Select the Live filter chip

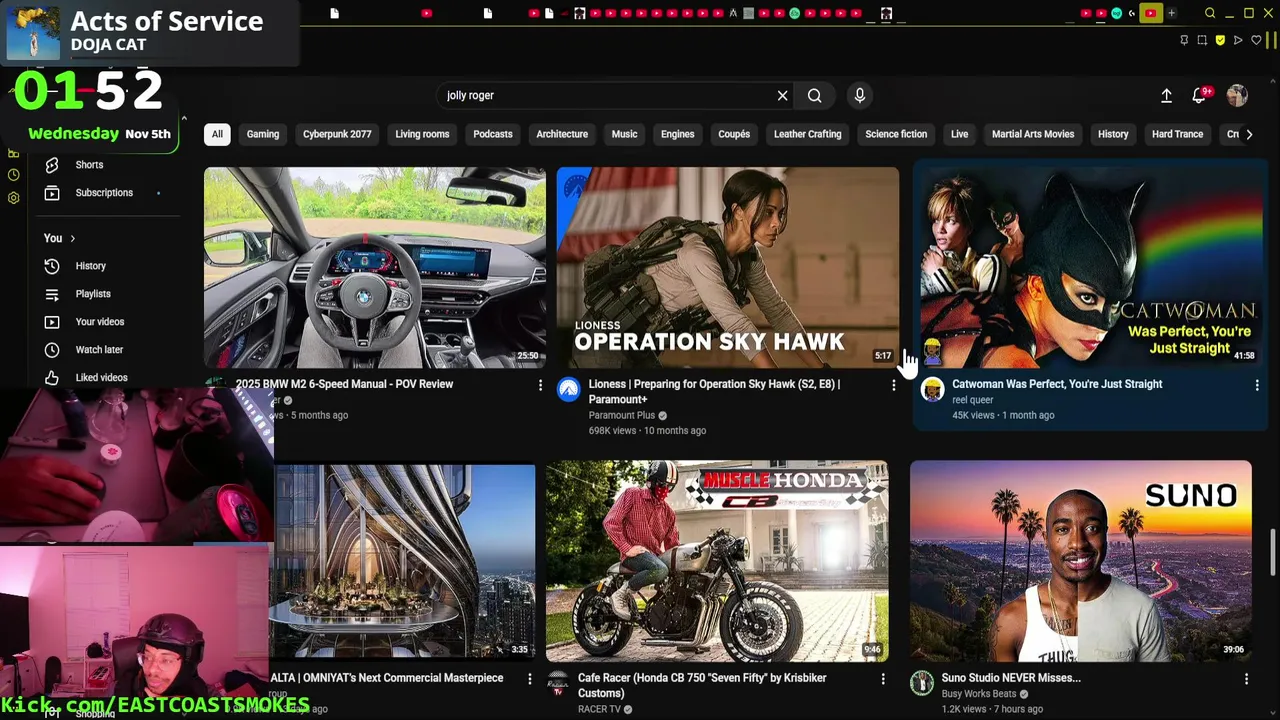959,134
